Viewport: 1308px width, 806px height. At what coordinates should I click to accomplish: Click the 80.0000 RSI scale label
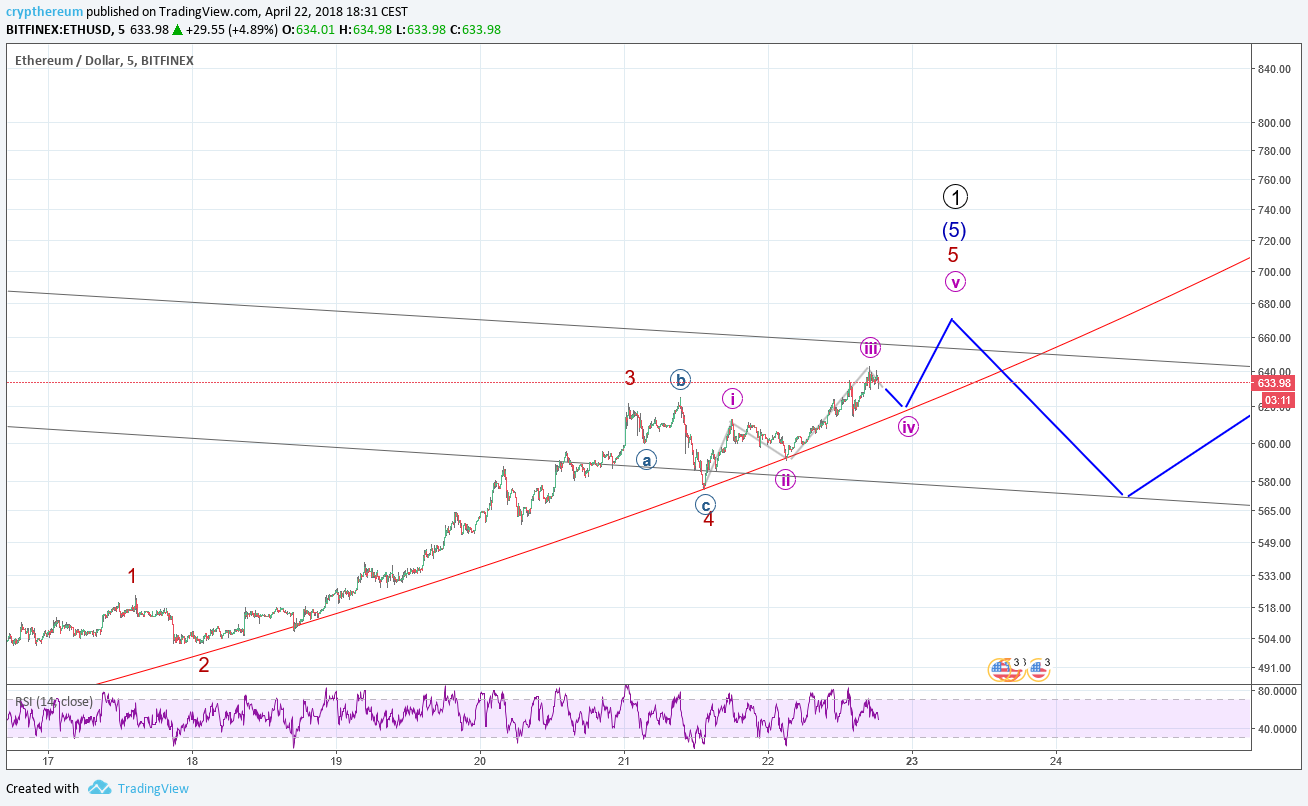click(1276, 691)
